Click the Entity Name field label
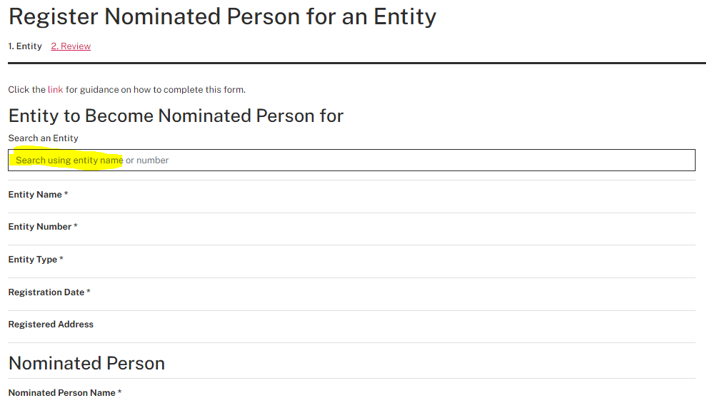 tap(35, 194)
